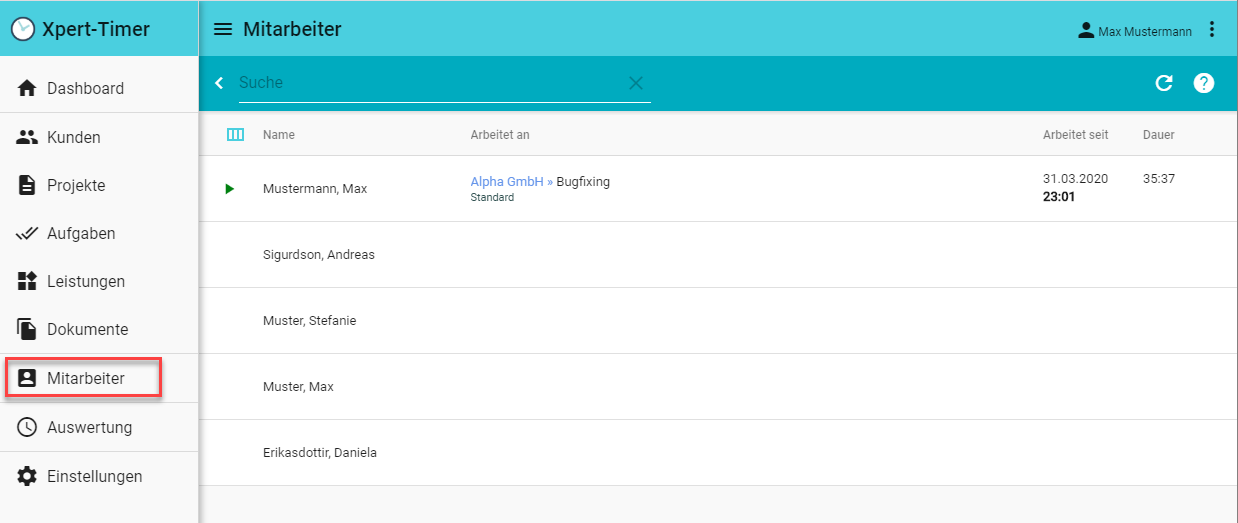Open Max Mustermann user account
This screenshot has height=523, width=1238.
coord(1134,31)
